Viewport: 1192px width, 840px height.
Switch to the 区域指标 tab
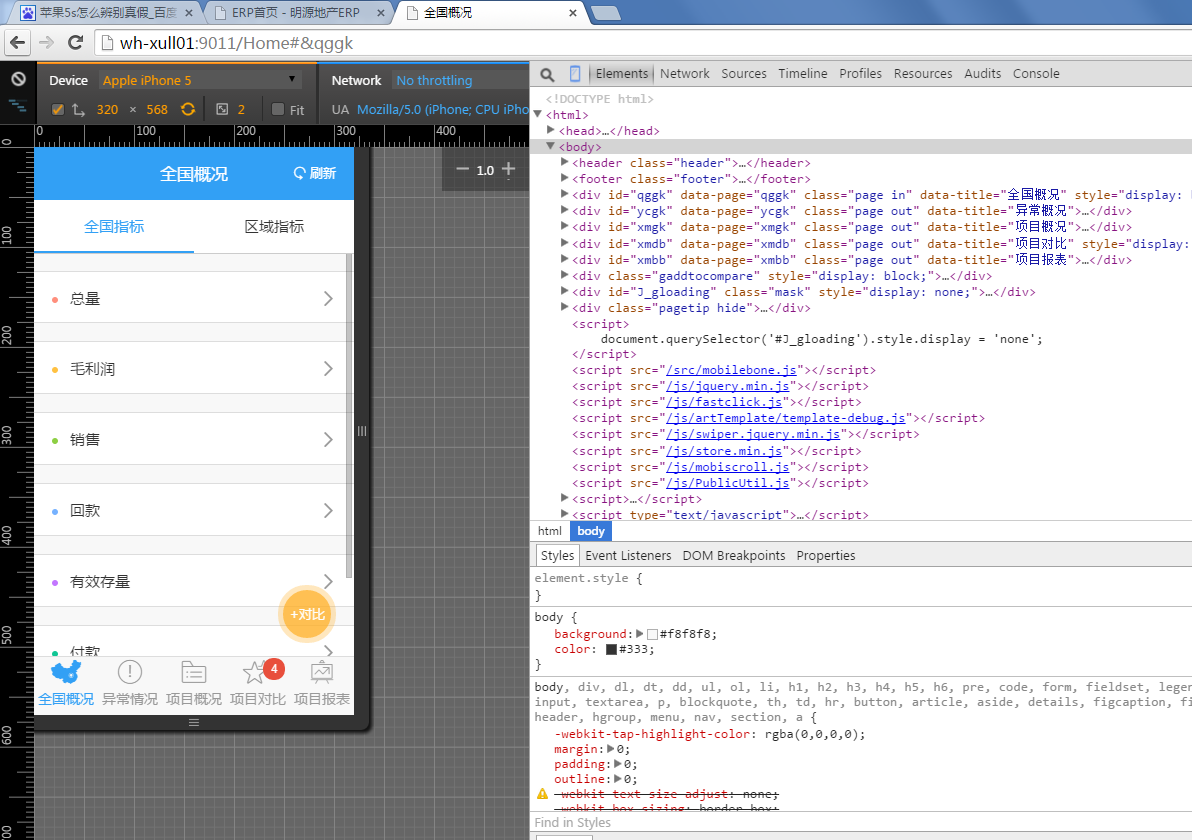(274, 227)
